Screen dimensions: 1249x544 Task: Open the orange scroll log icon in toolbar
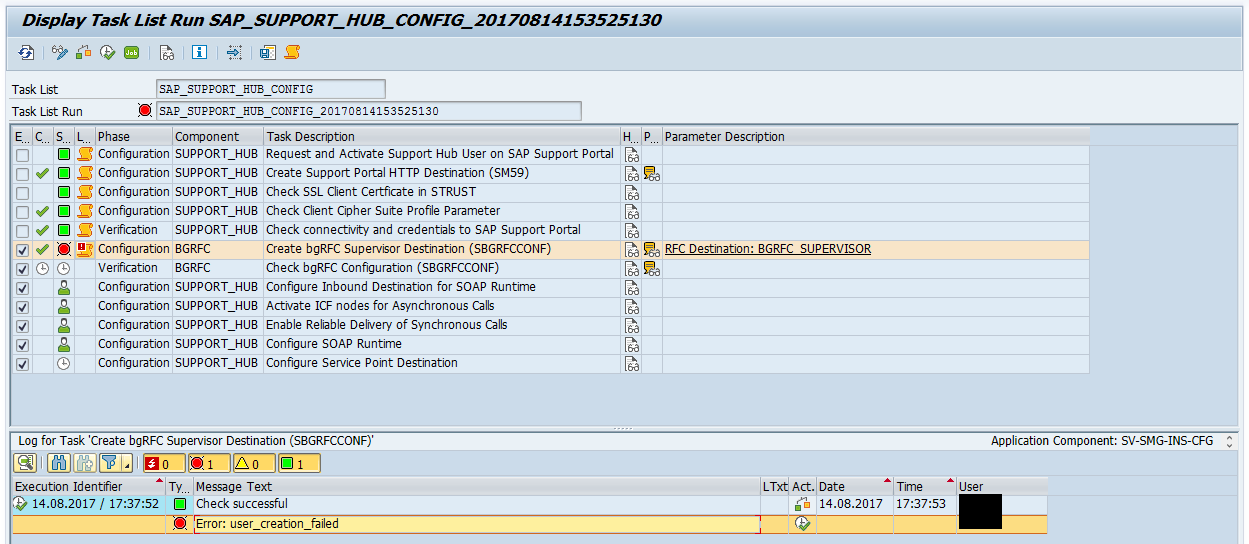pyautogui.click(x=292, y=52)
